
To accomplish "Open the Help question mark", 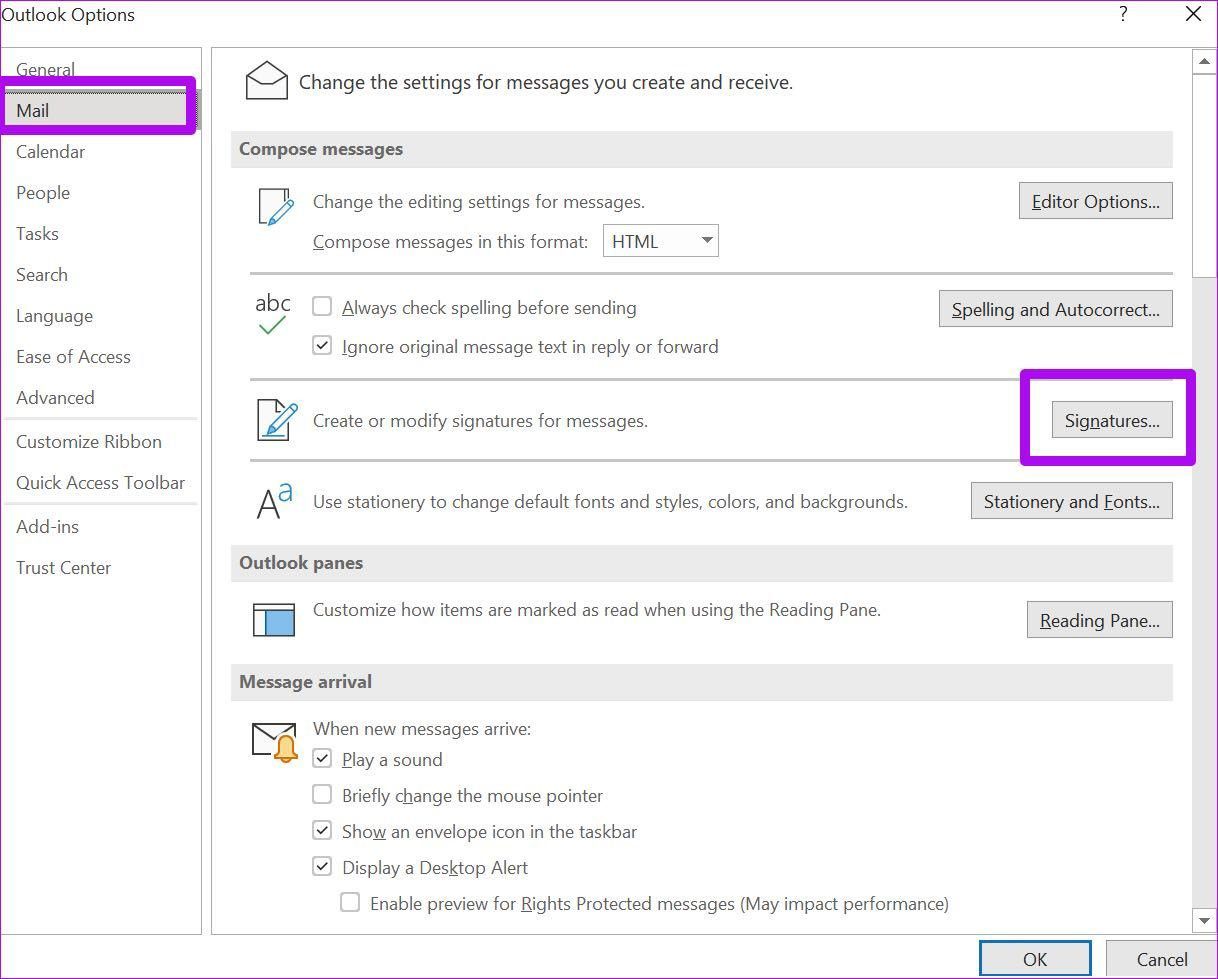I will 1124,14.
